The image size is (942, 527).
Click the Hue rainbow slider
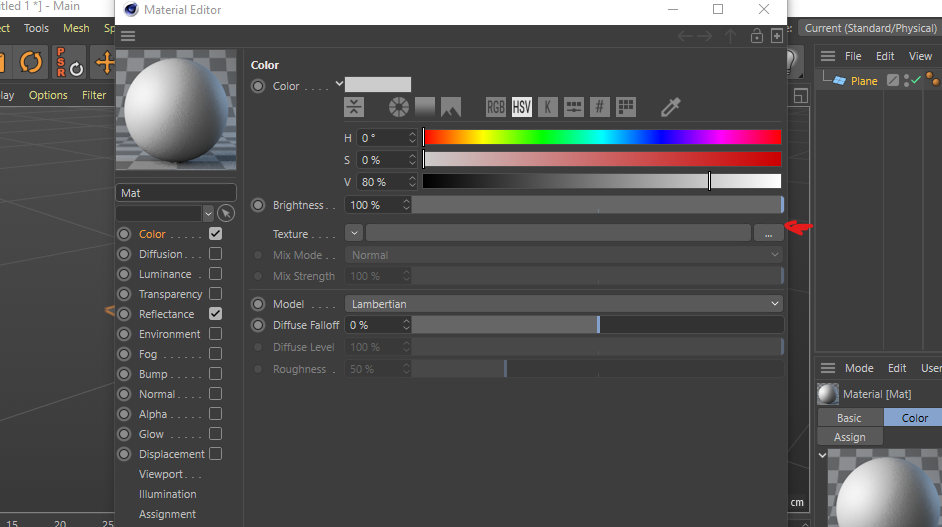[602, 137]
